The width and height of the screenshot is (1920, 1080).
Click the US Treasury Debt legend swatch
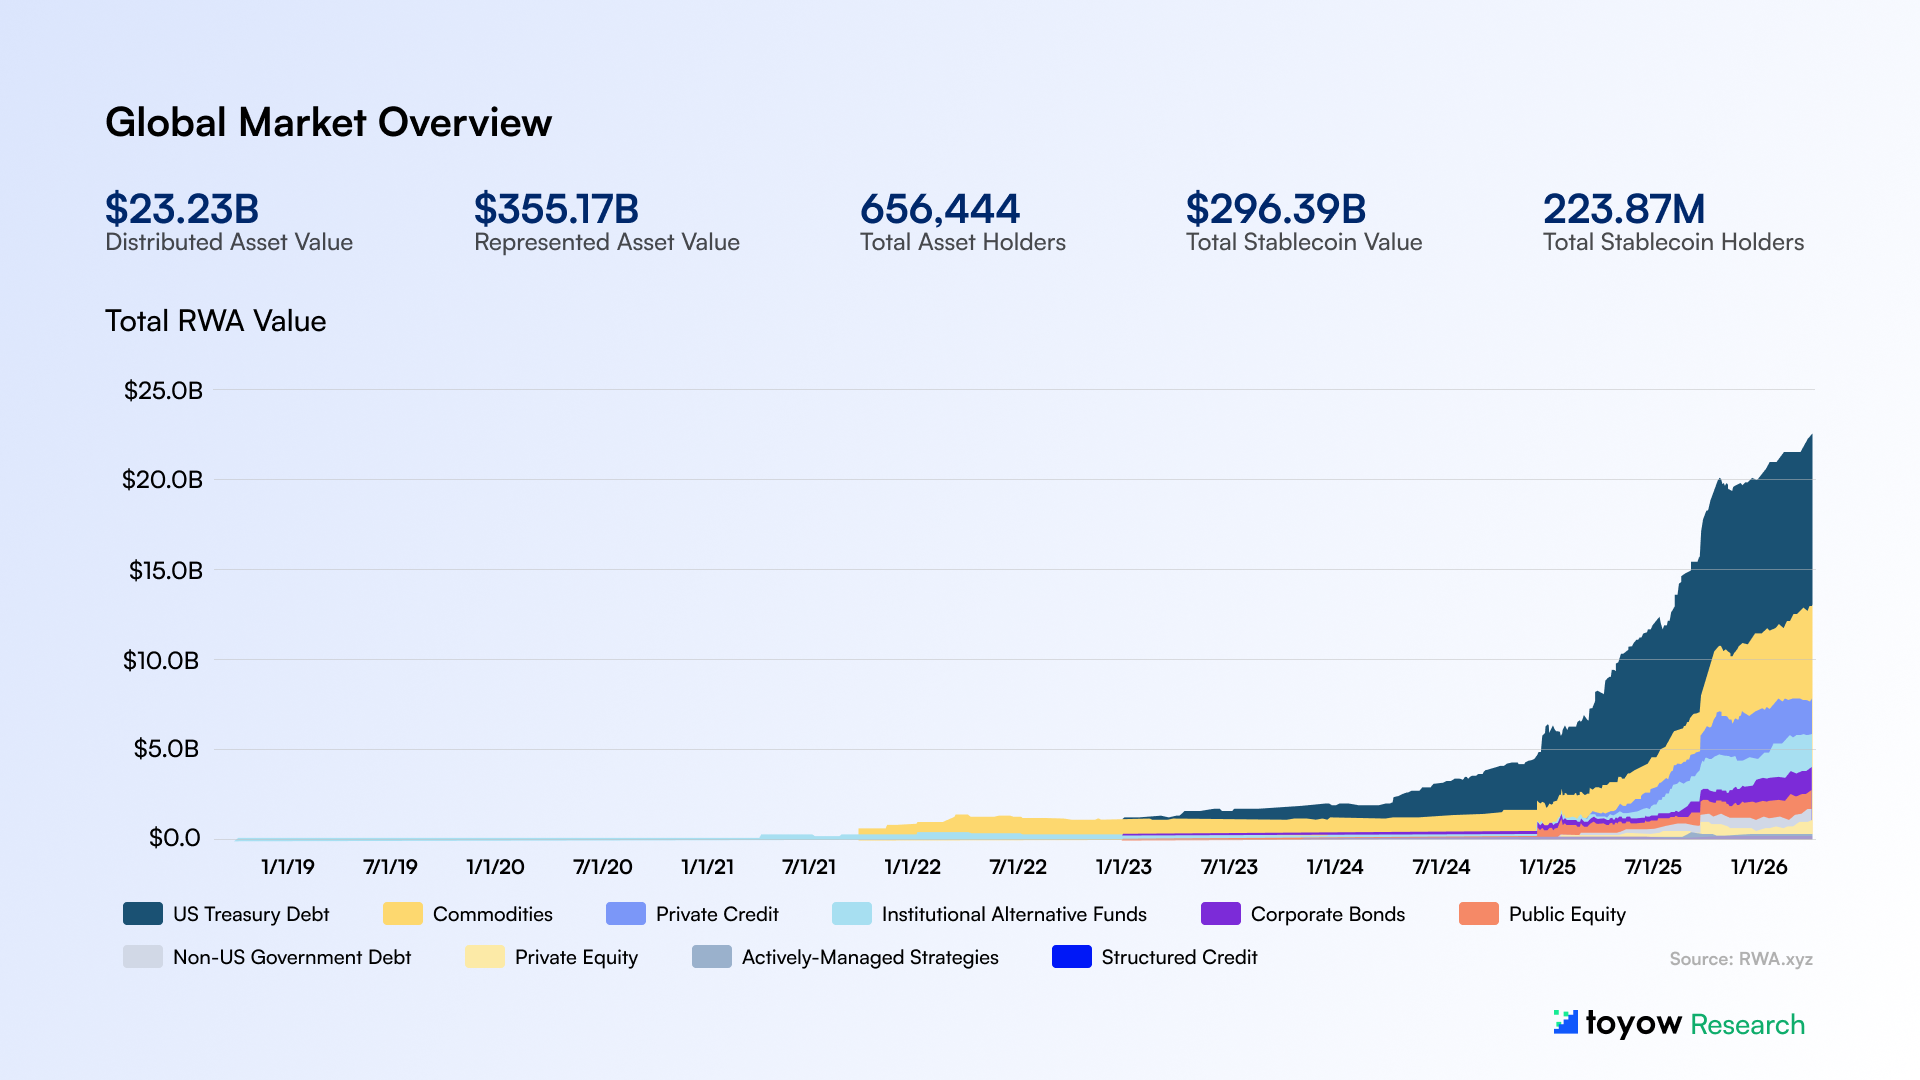142,914
